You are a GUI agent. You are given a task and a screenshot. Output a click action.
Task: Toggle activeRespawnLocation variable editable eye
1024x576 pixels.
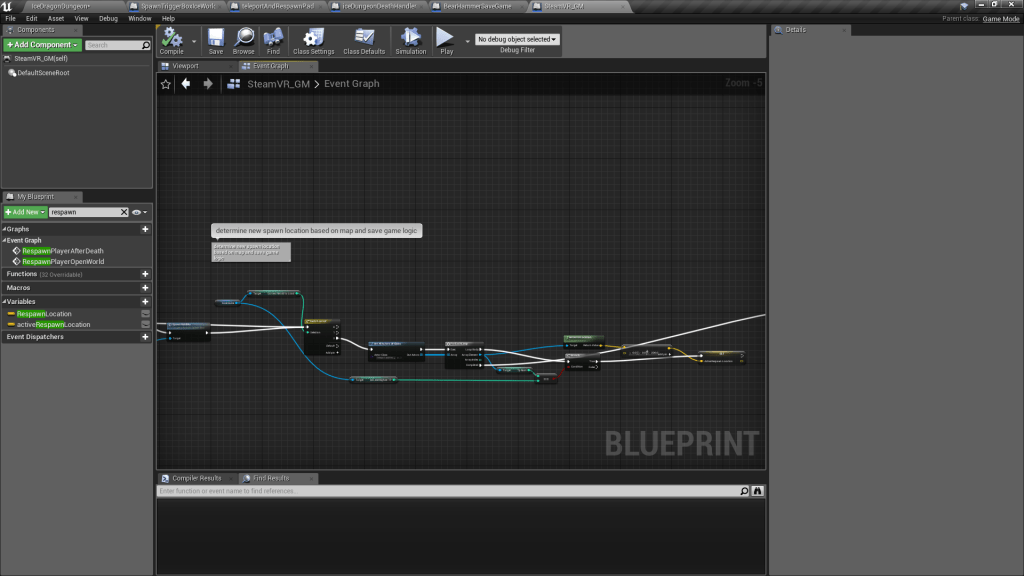tap(146, 324)
